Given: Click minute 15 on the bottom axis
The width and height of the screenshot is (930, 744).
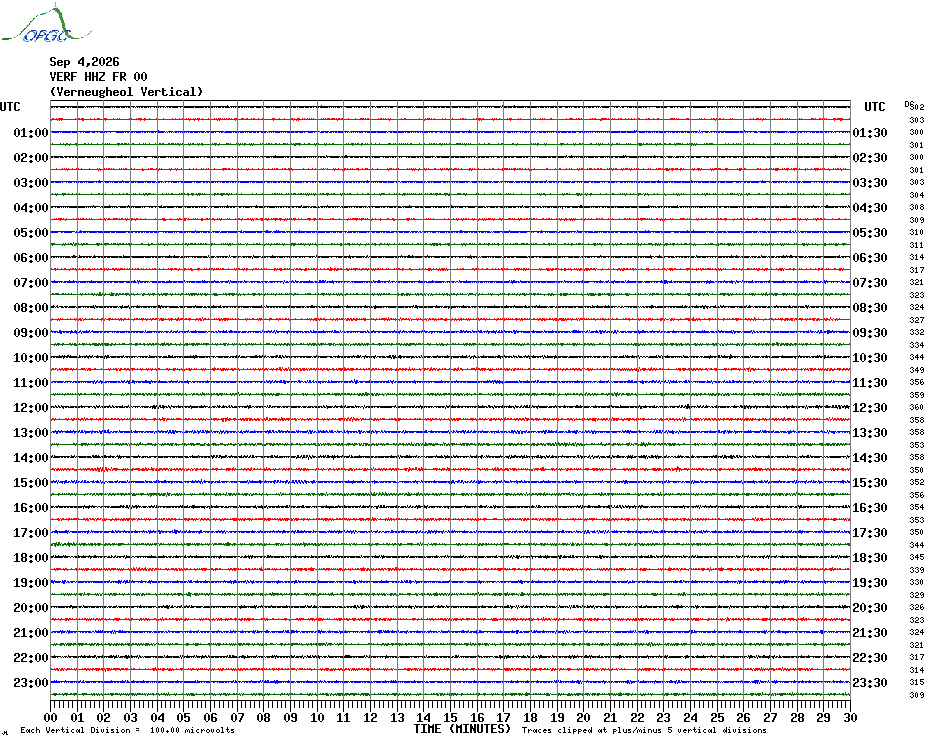Looking at the screenshot, I should tap(450, 717).
